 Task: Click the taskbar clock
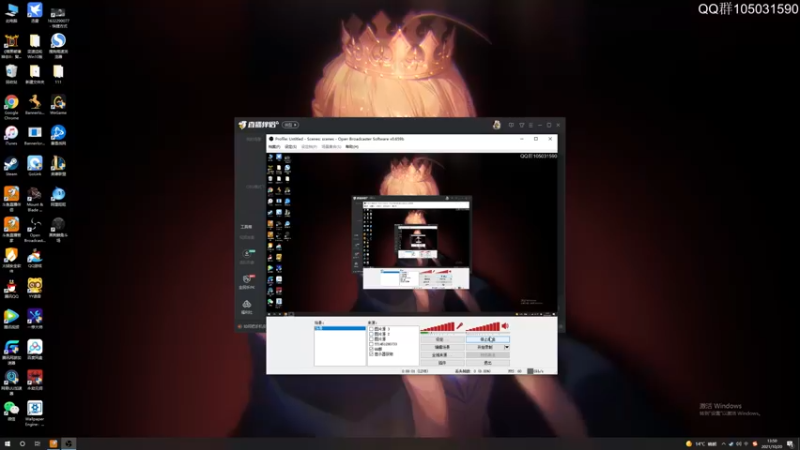773,444
